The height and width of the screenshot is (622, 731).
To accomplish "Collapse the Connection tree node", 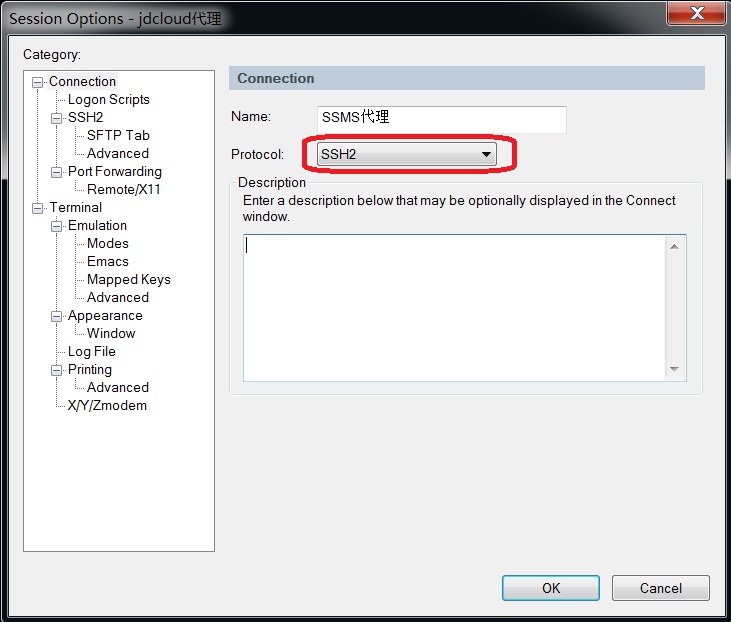I will click(x=37, y=83).
